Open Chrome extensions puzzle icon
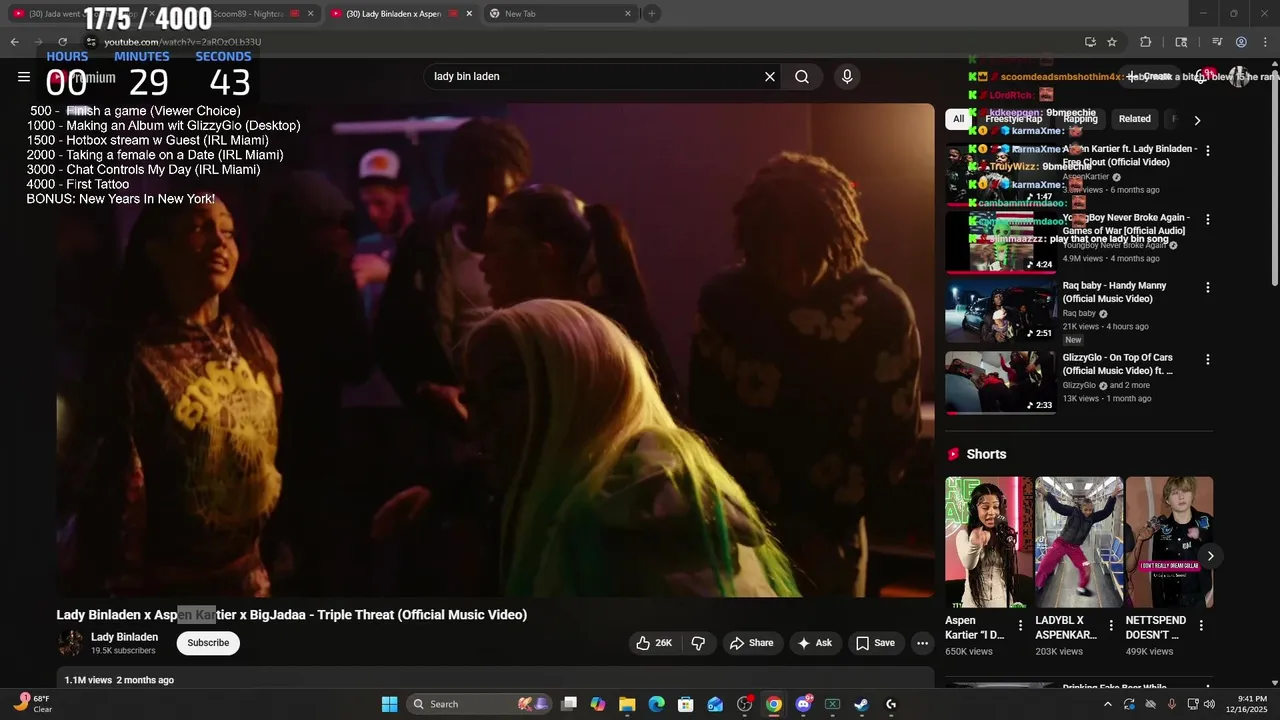 point(1146,42)
